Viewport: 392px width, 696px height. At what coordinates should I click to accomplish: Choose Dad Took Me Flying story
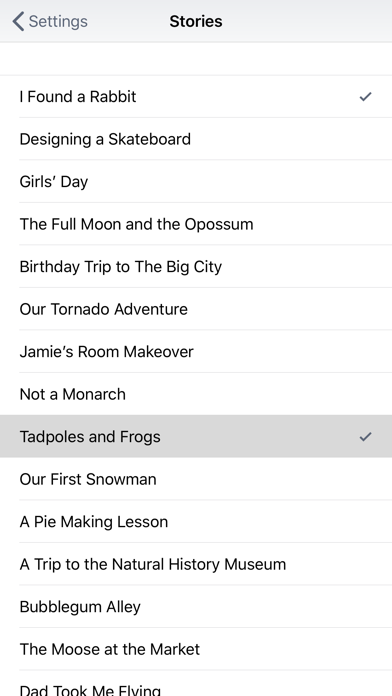(x=196, y=684)
